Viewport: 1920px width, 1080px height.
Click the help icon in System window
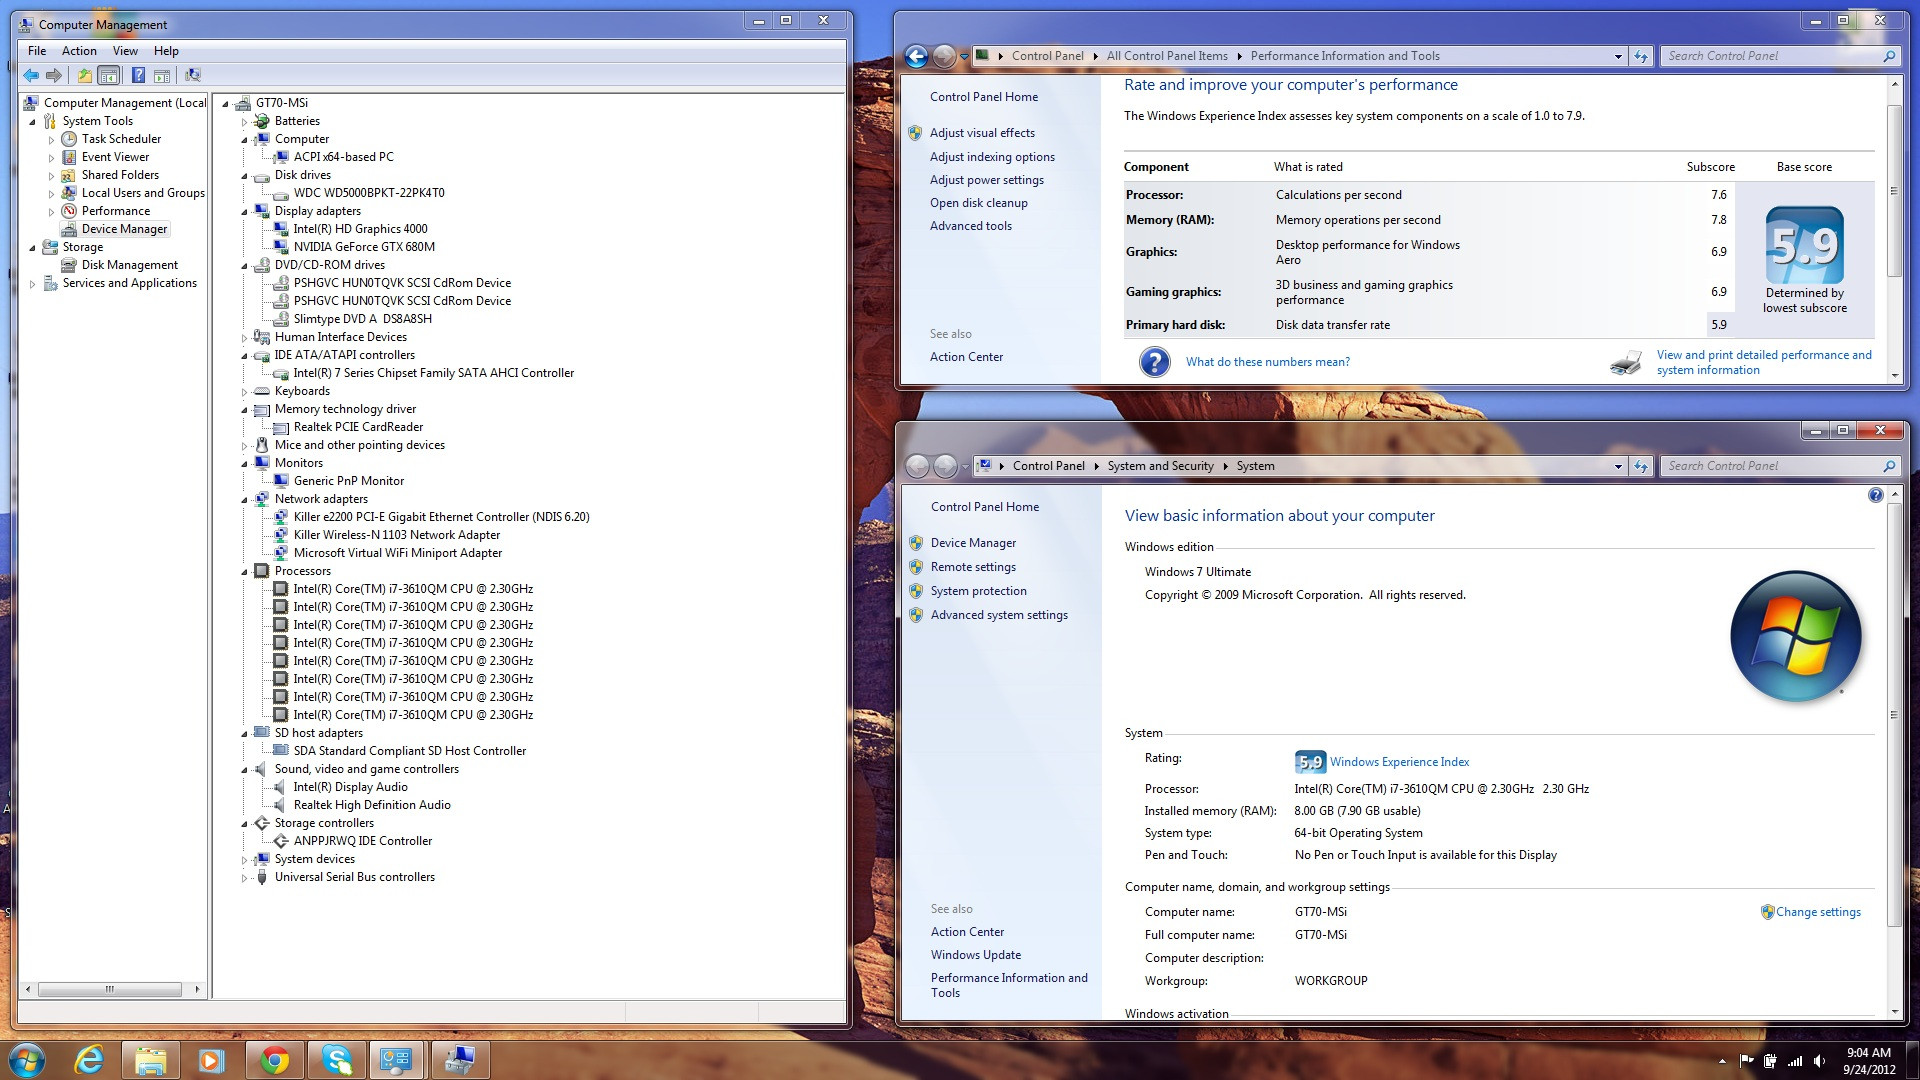point(1875,495)
